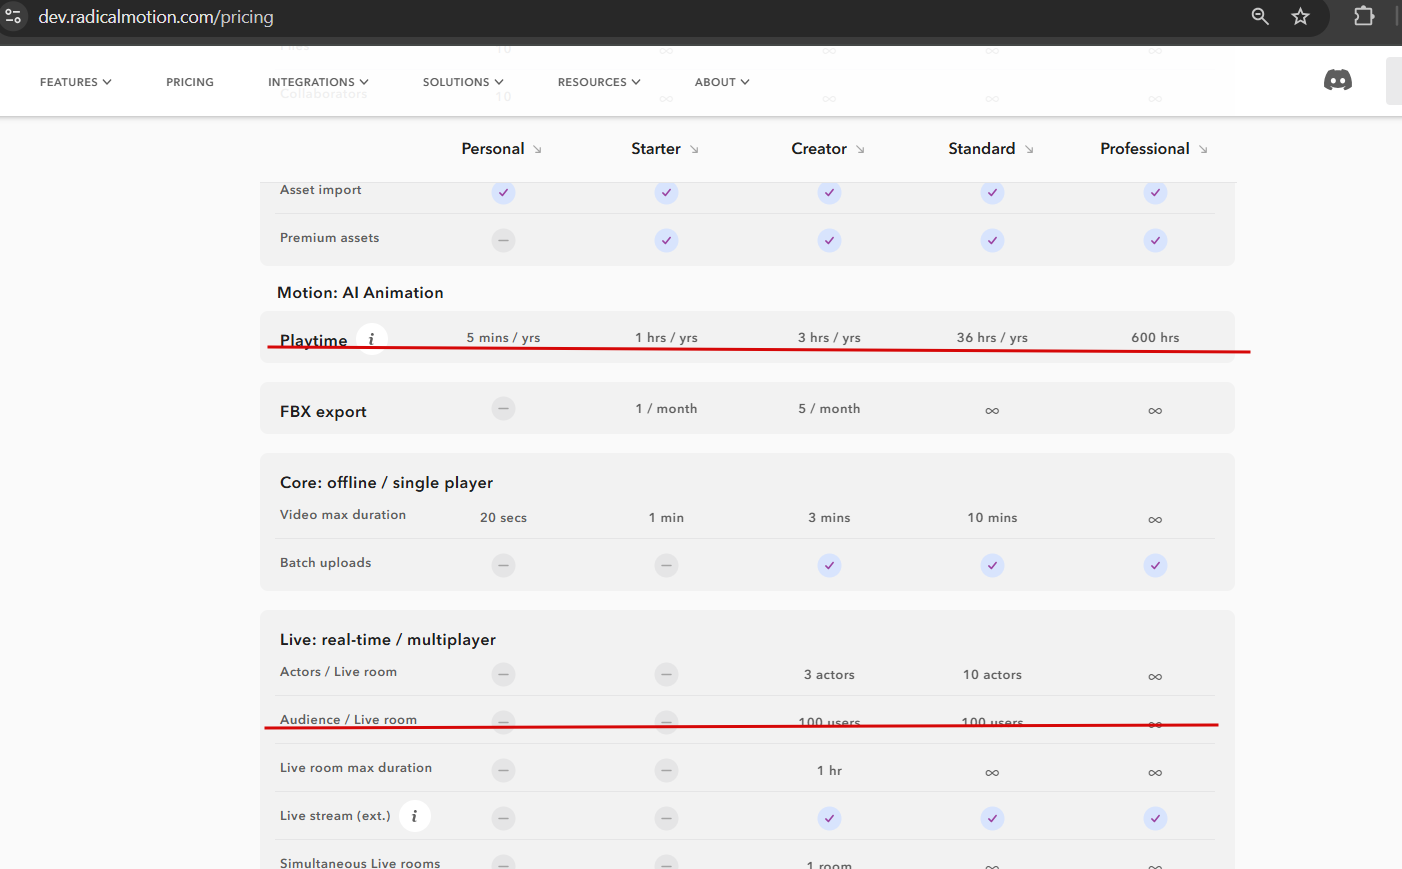Screen dimensions: 1402x869
Task: Select the Video max duration label
Action: (343, 515)
